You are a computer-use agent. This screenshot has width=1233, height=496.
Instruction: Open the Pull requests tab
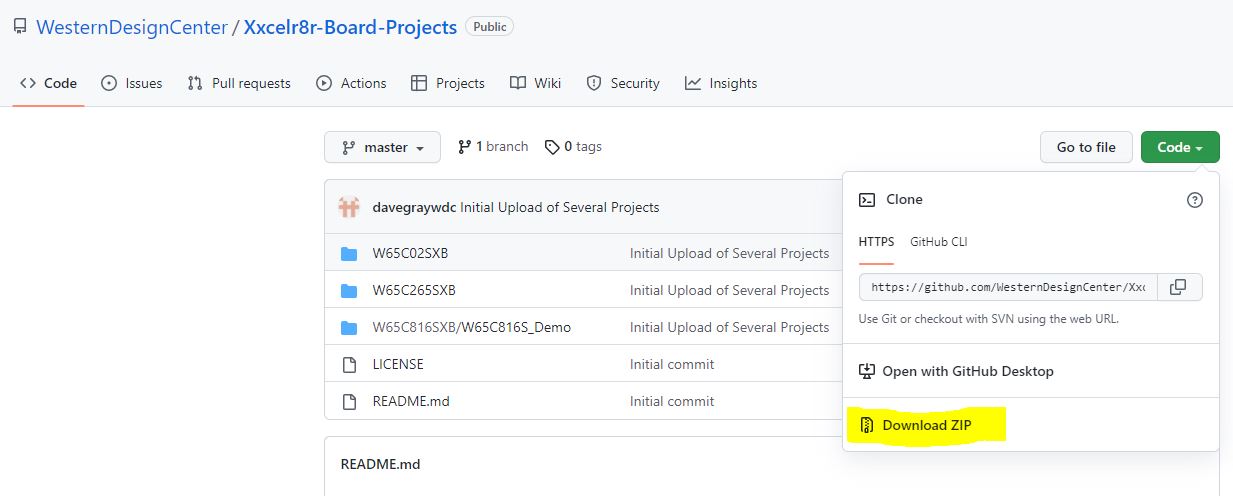click(x=239, y=83)
